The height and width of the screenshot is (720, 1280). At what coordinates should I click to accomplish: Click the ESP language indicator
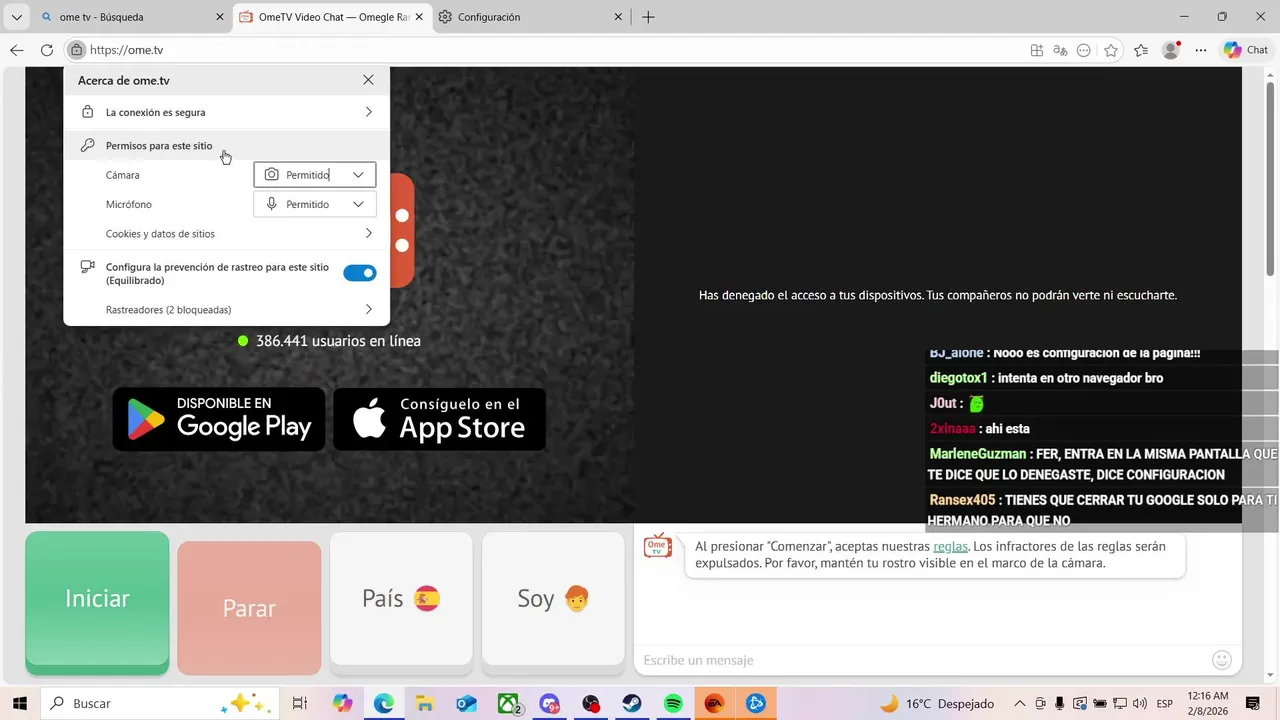click(1165, 704)
